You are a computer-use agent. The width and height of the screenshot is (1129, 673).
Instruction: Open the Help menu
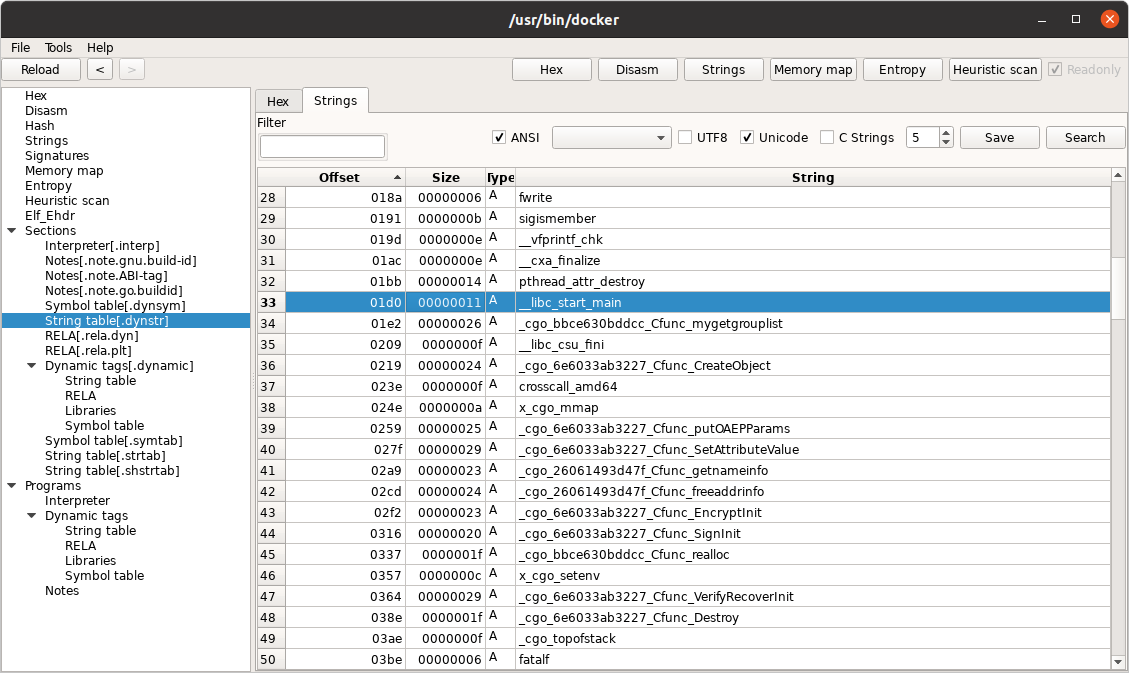point(100,48)
